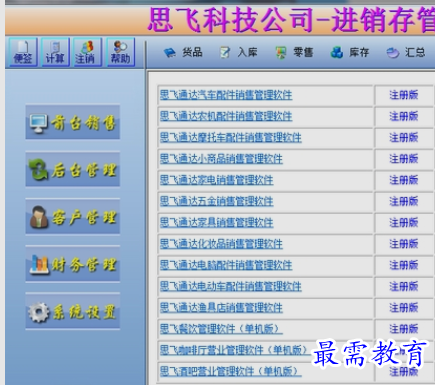
Task: Open the 入库 stock-in menu
Action: click(x=239, y=53)
